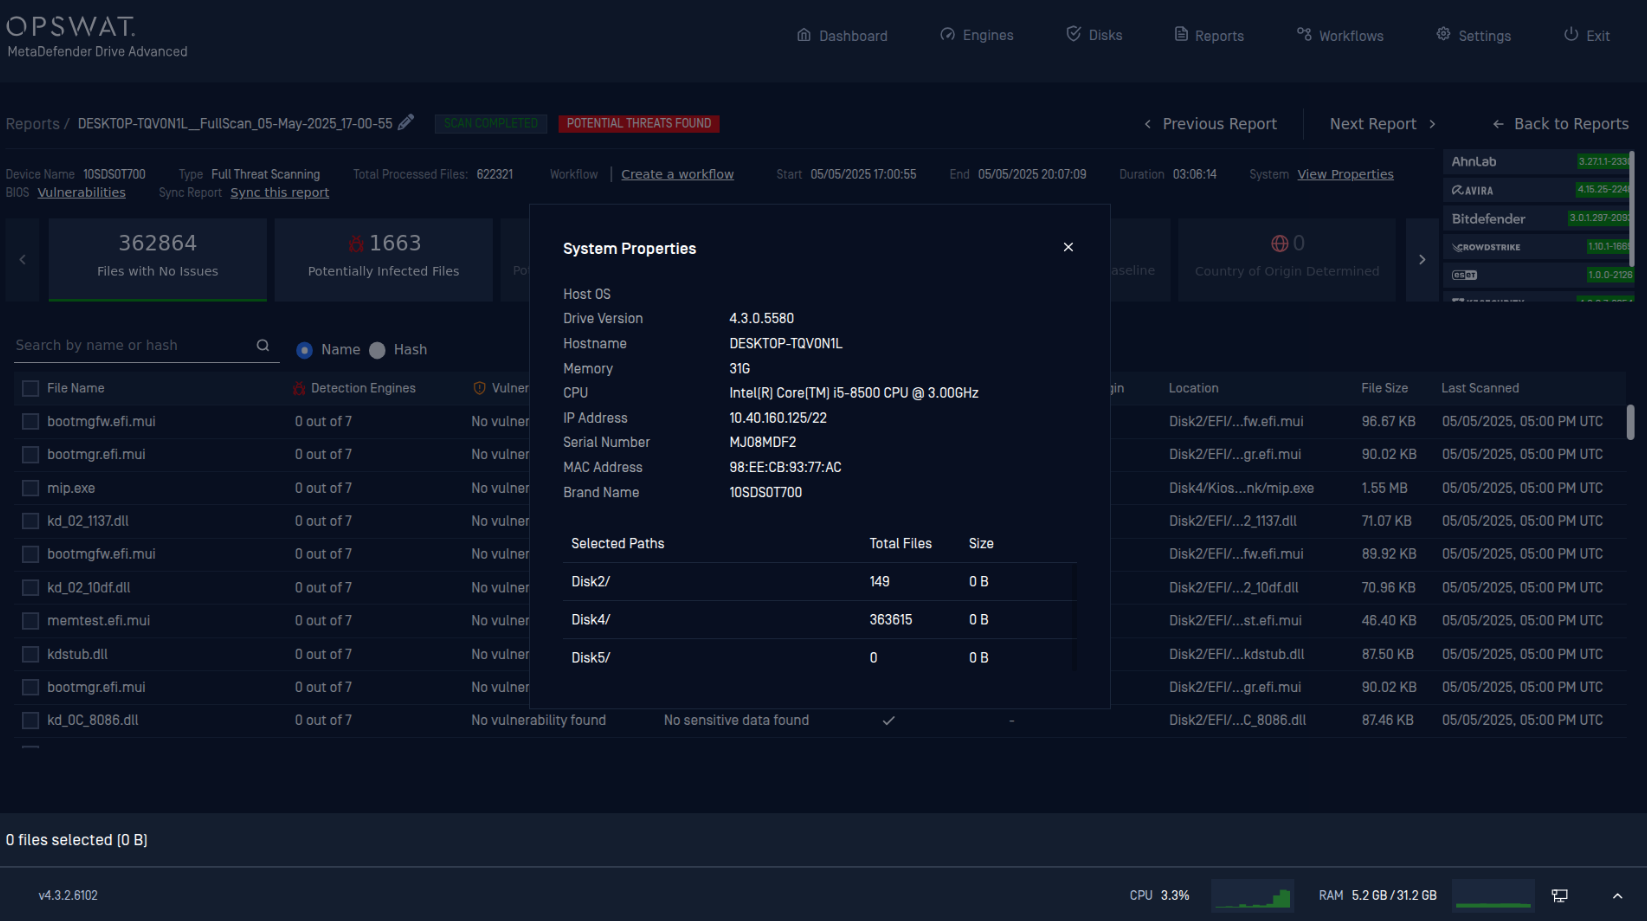Click the Location column header
1647x921 pixels.
coord(1193,388)
